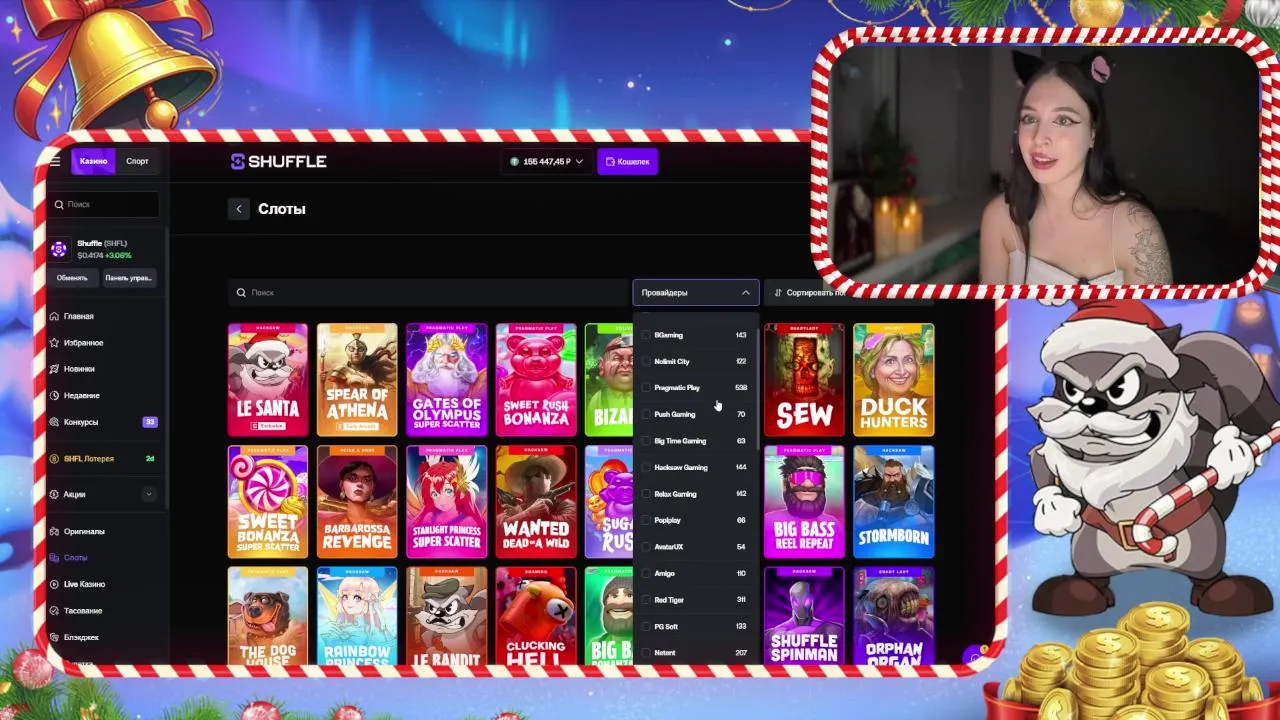1280x720 pixels.
Task: Click the Тасование sidebar icon
Action: click(54, 610)
